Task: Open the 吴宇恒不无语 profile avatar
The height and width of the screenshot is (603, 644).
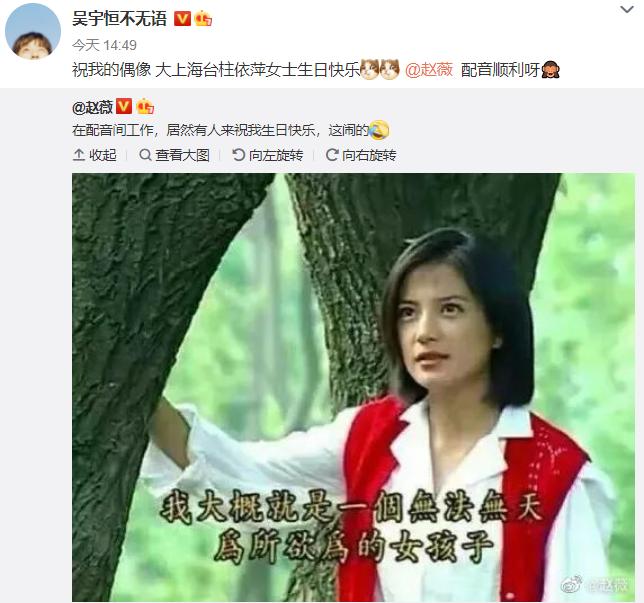Action: (33, 32)
